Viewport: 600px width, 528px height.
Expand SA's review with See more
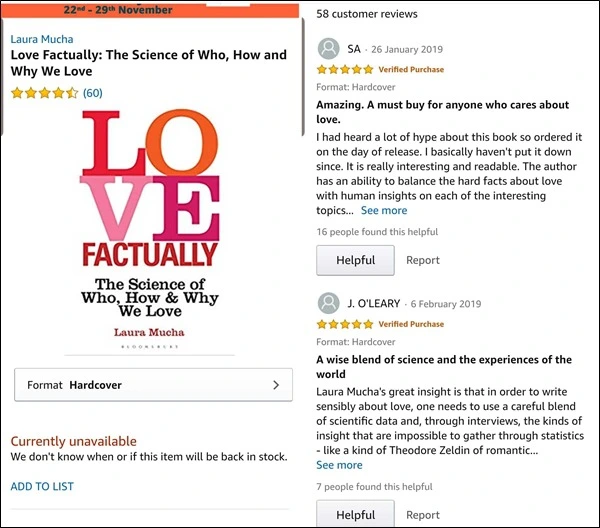click(x=384, y=211)
